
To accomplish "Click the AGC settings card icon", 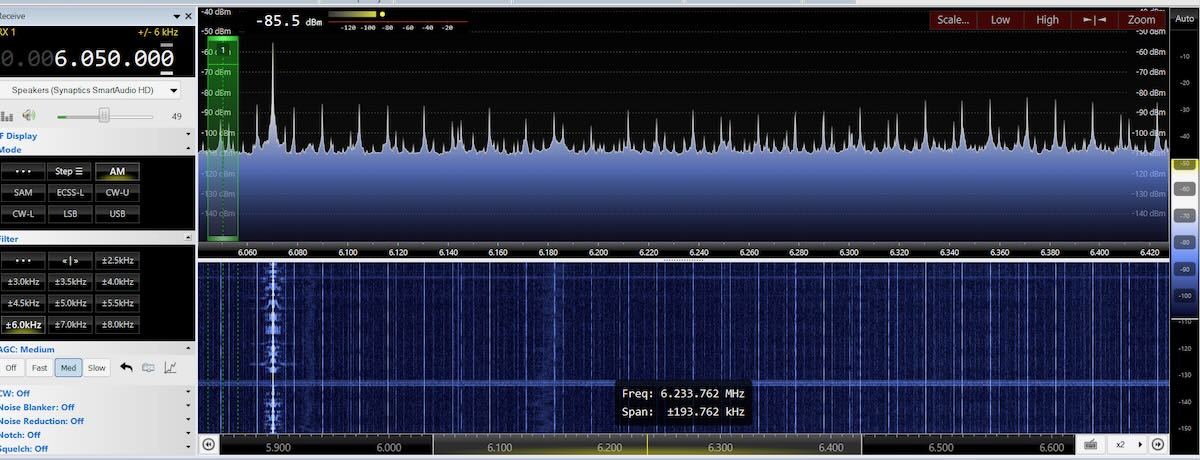I will (149, 368).
